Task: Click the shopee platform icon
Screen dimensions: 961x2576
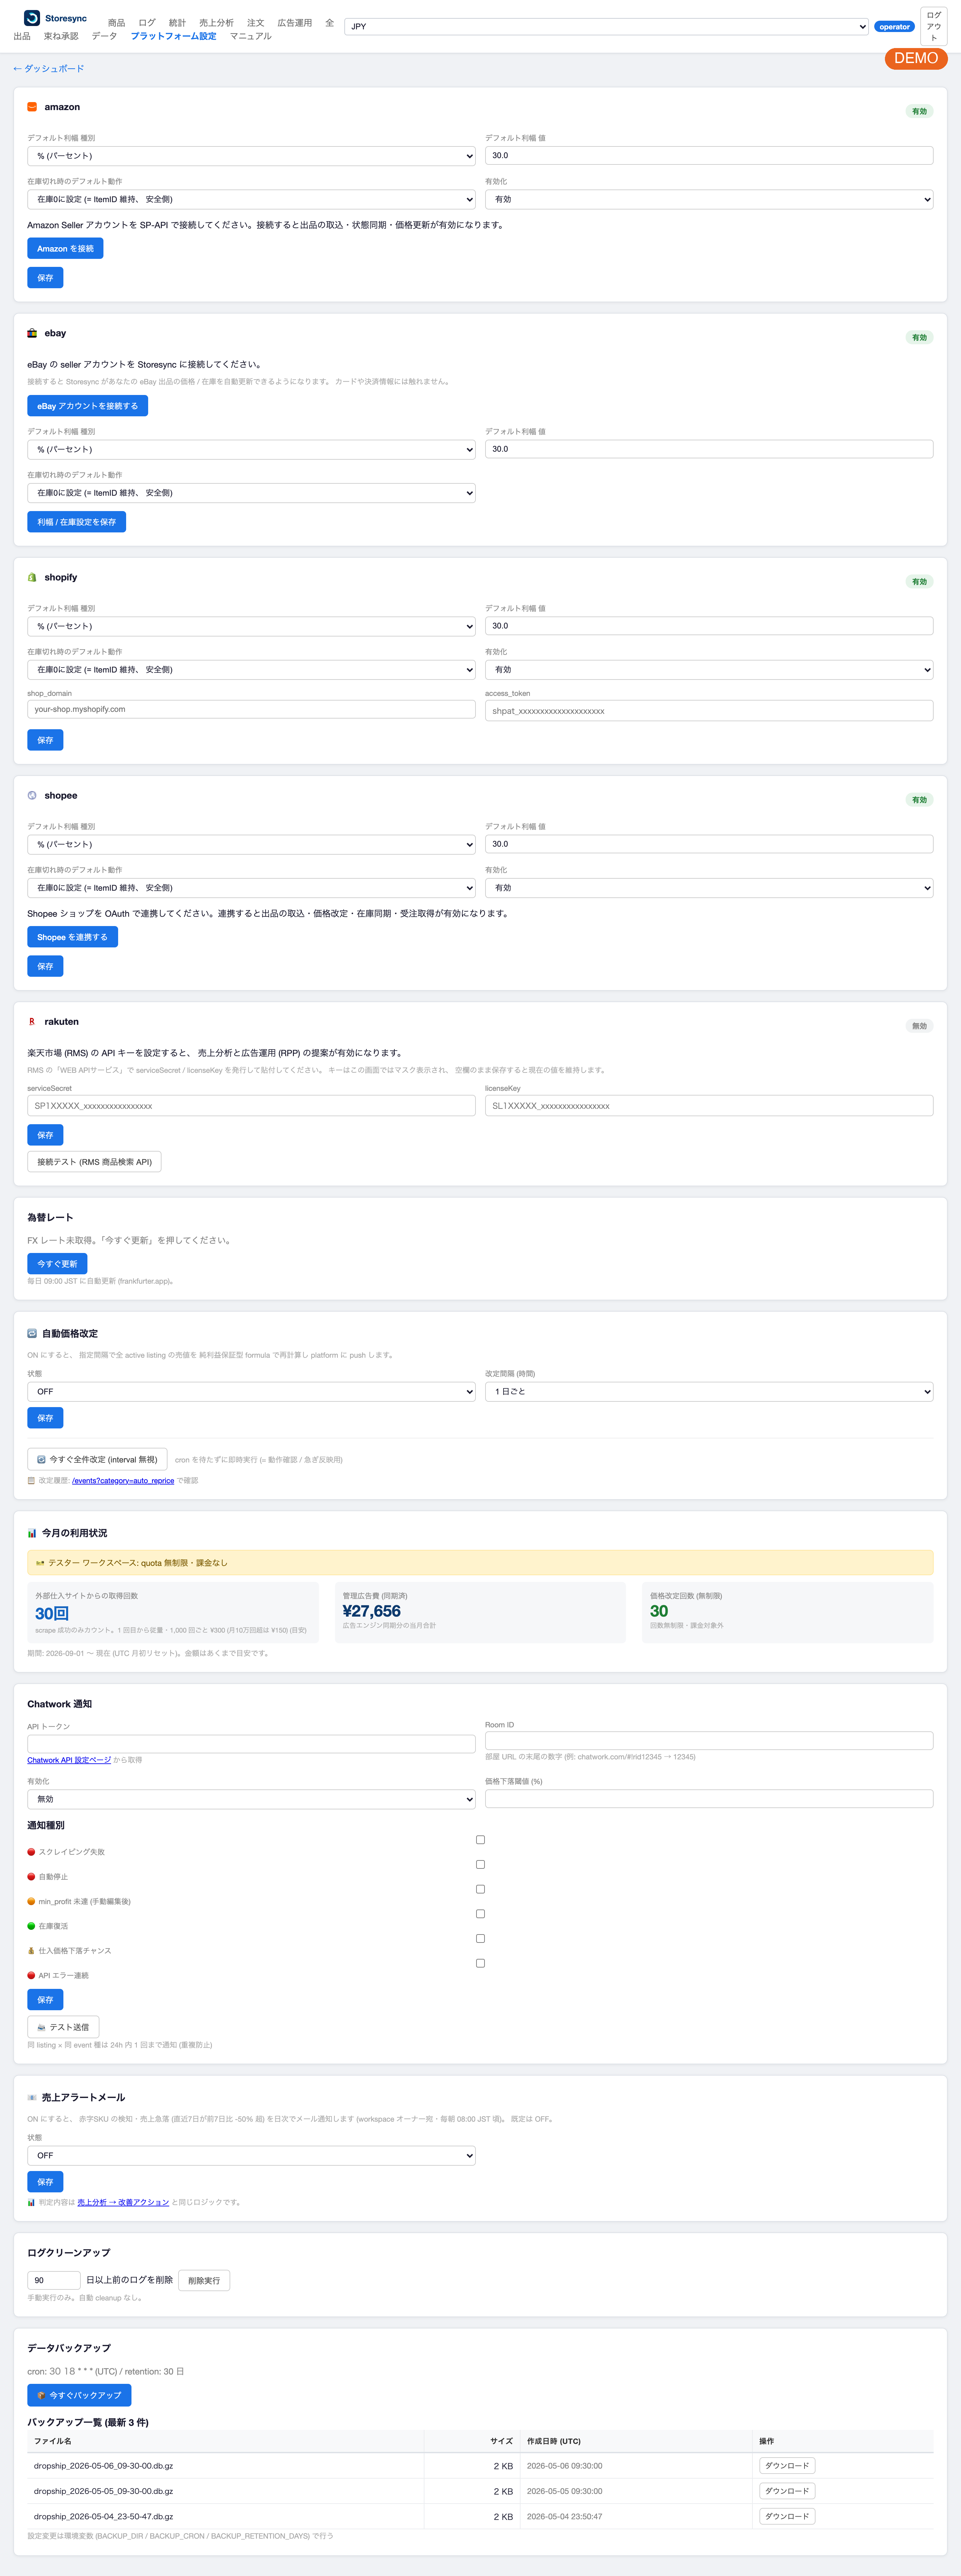Action: (x=32, y=796)
